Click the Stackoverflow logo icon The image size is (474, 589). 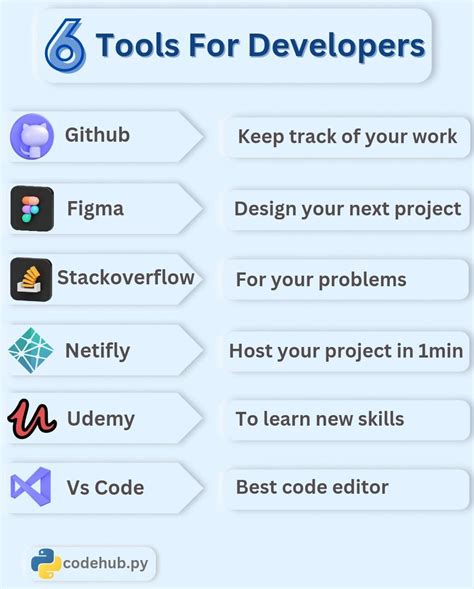tap(31, 279)
